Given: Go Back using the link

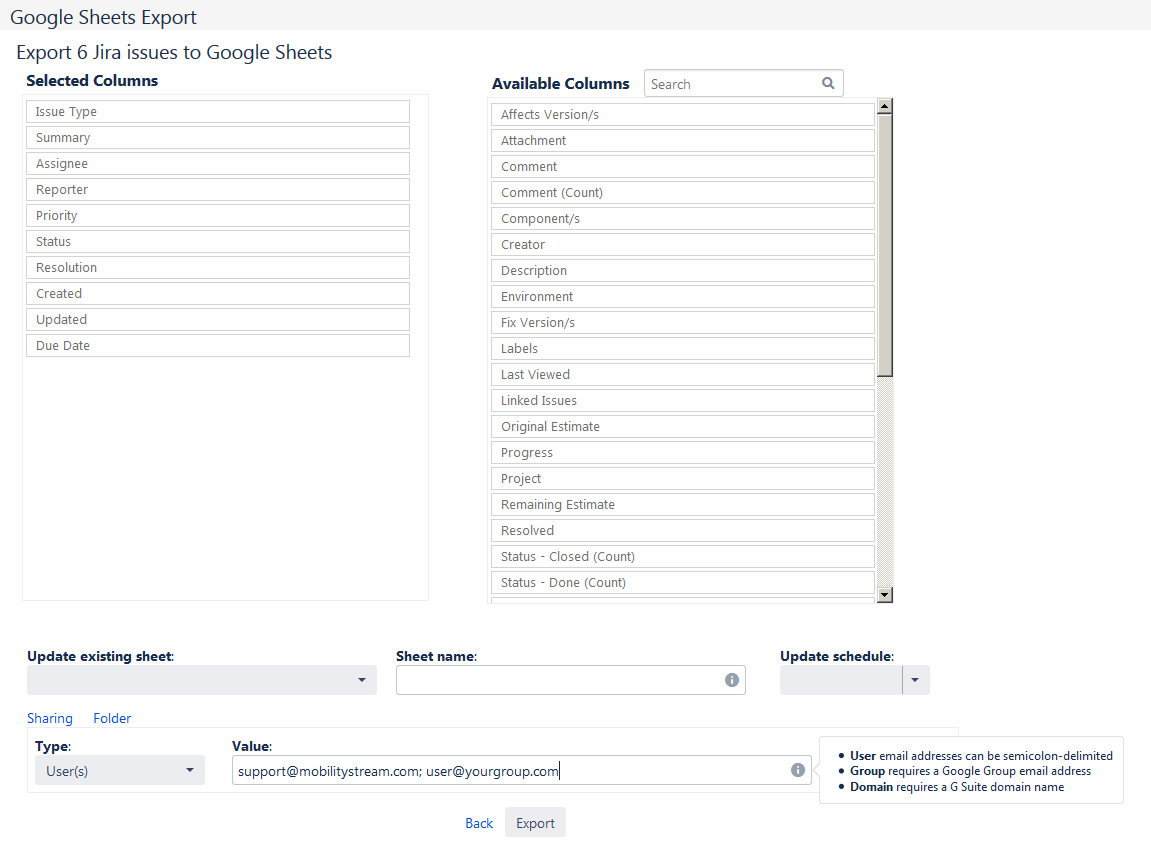Looking at the screenshot, I should (x=479, y=823).
